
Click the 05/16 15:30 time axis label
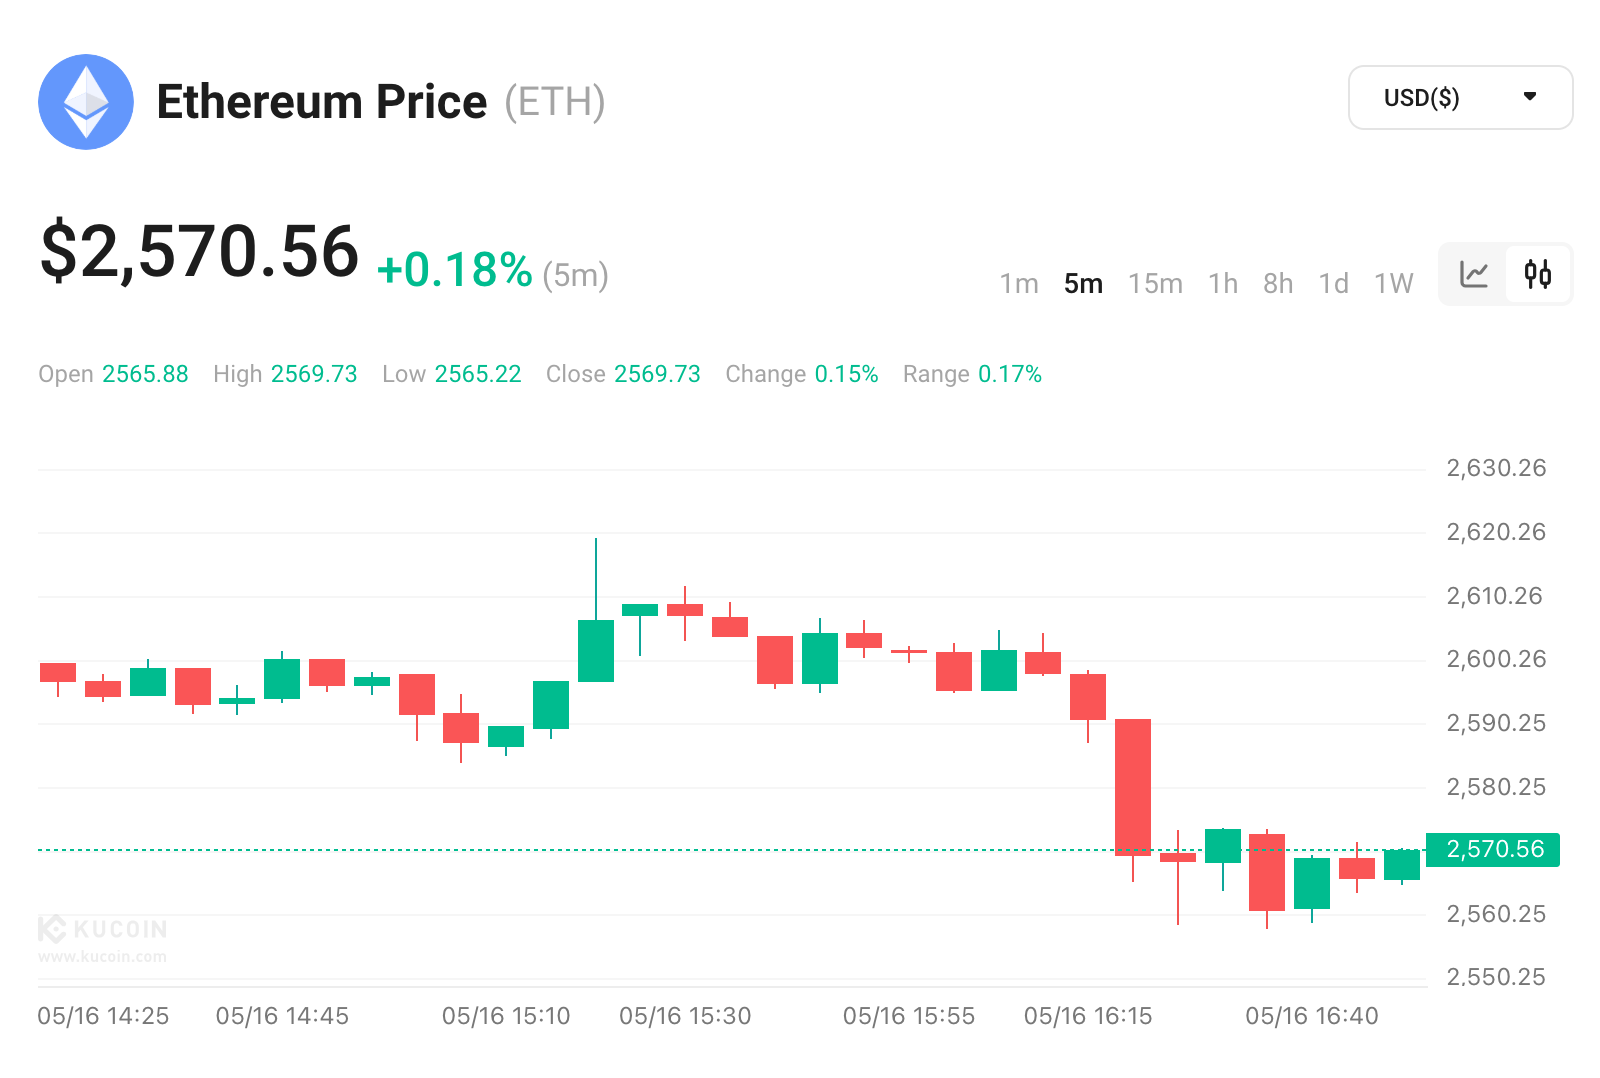click(x=685, y=1016)
